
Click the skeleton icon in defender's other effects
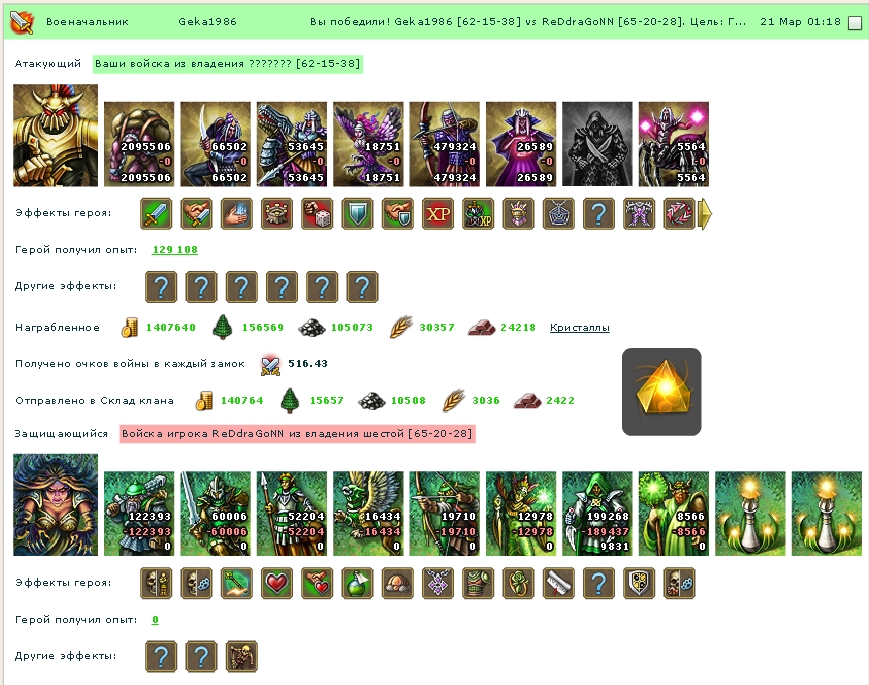[242, 656]
